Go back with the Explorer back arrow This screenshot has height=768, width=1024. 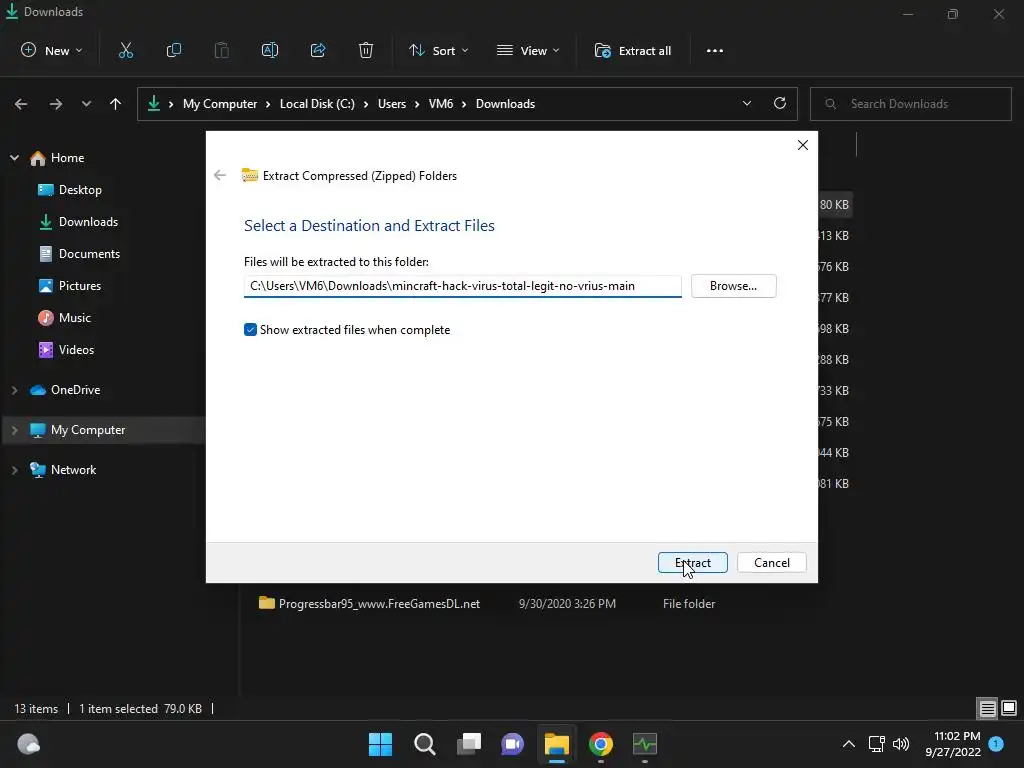(x=21, y=104)
